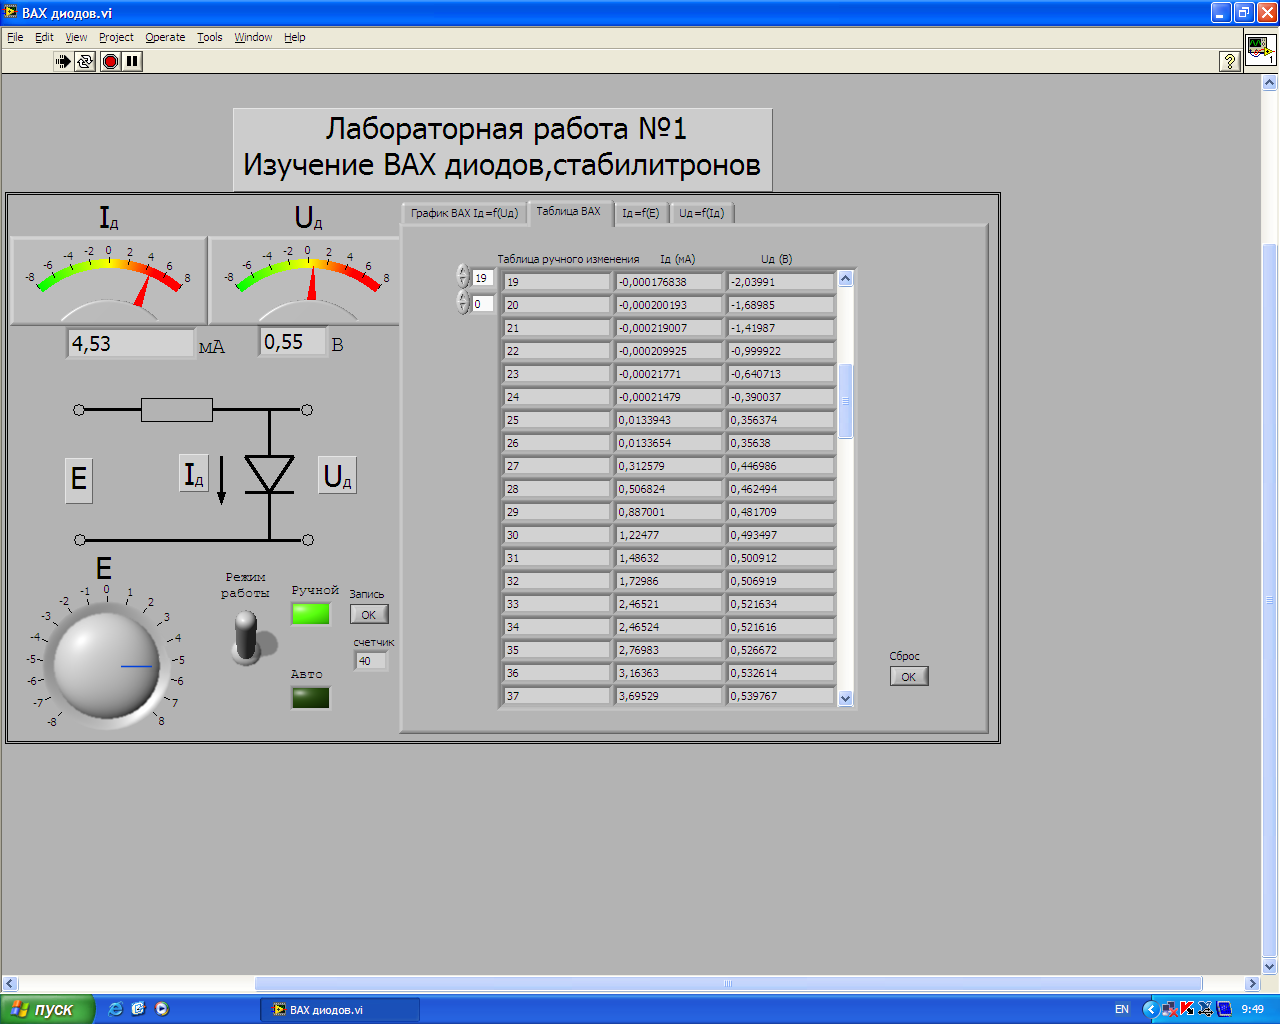Click table cell 0,539767
The width and height of the screenshot is (1280, 1024).
[780, 696]
